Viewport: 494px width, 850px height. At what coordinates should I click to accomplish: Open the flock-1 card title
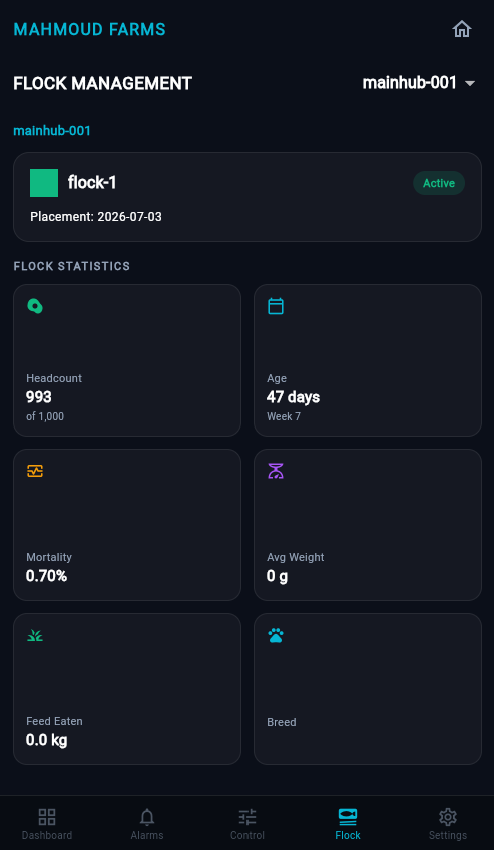click(x=92, y=183)
